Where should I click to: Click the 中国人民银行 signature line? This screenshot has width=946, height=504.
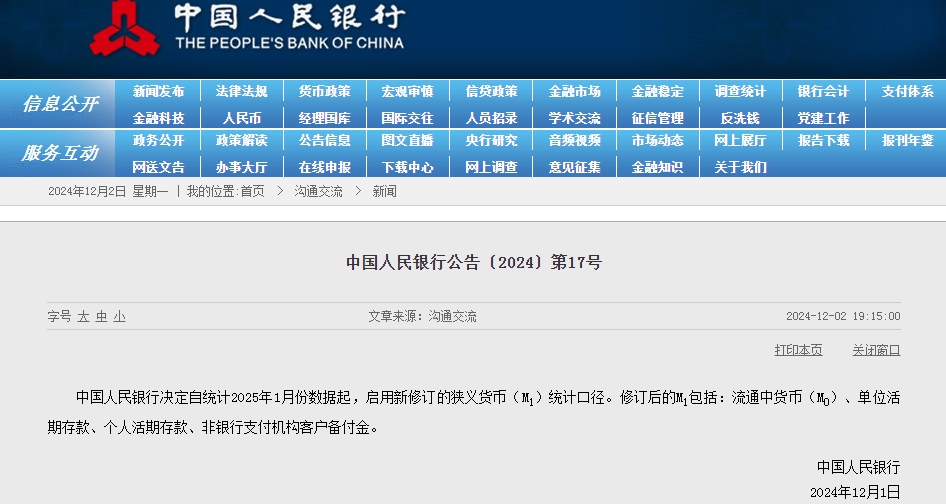pyautogui.click(x=859, y=467)
